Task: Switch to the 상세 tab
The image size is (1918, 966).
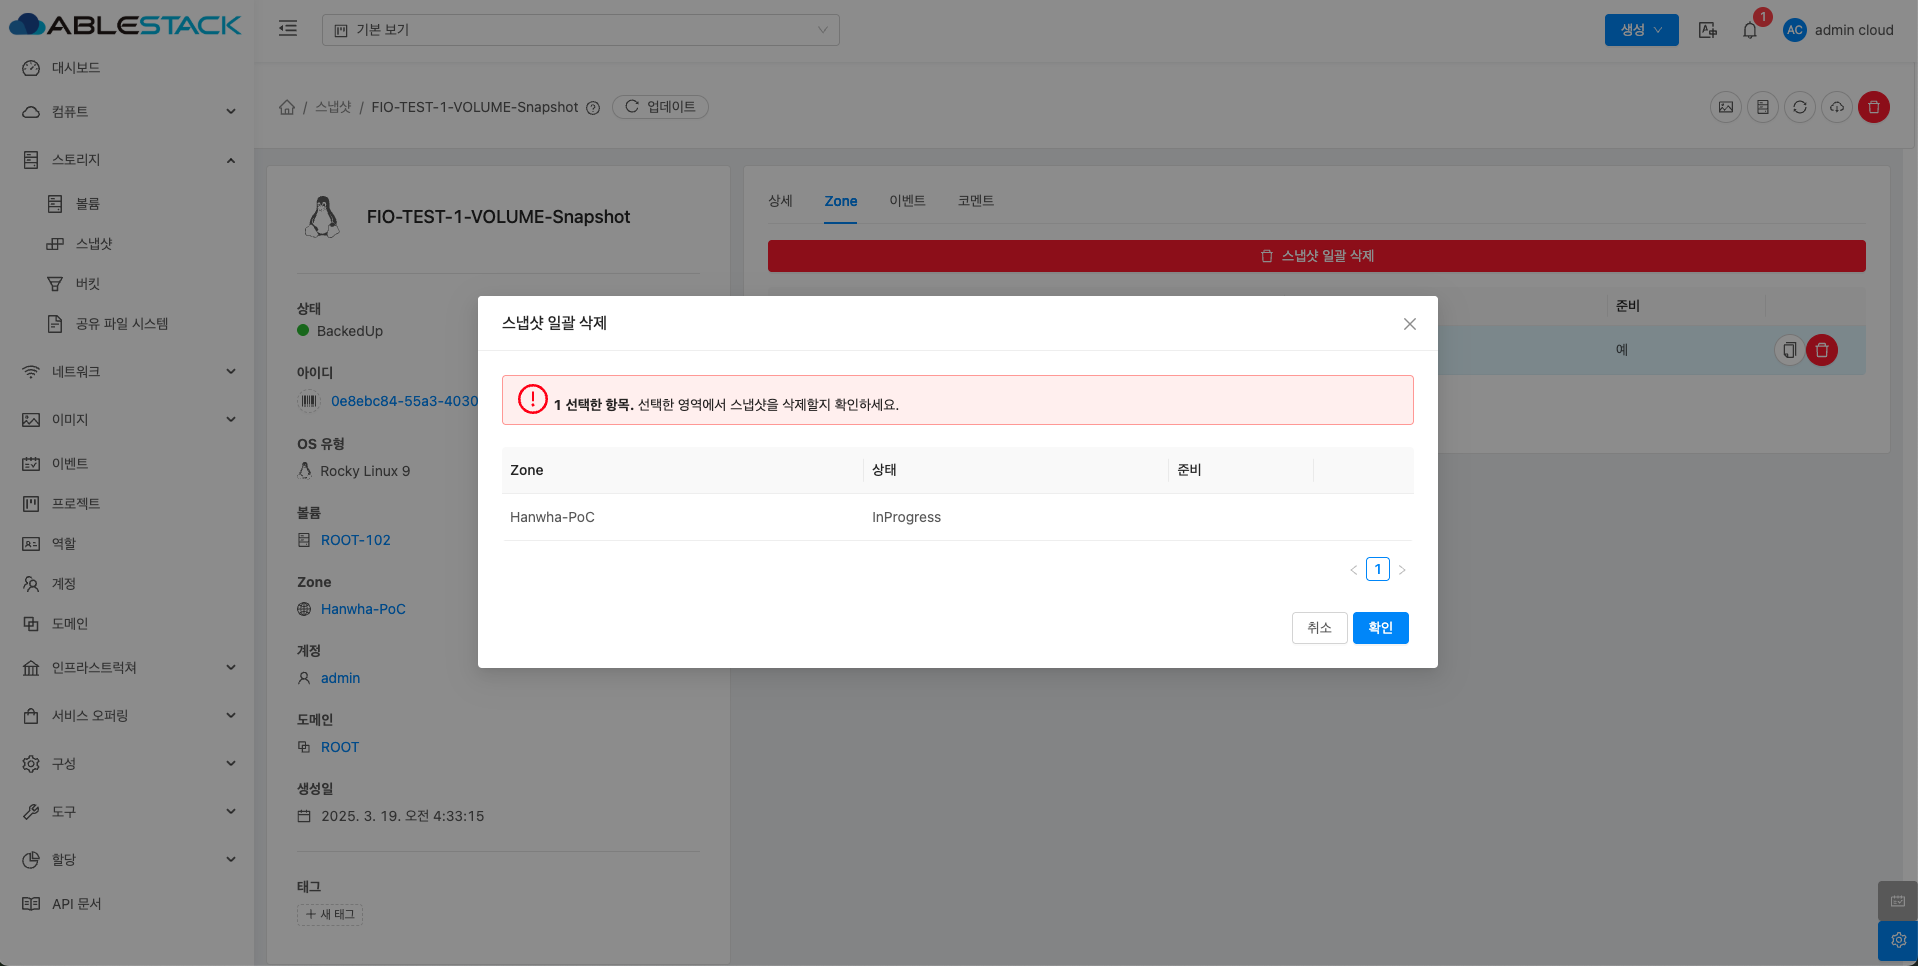Action: click(780, 201)
